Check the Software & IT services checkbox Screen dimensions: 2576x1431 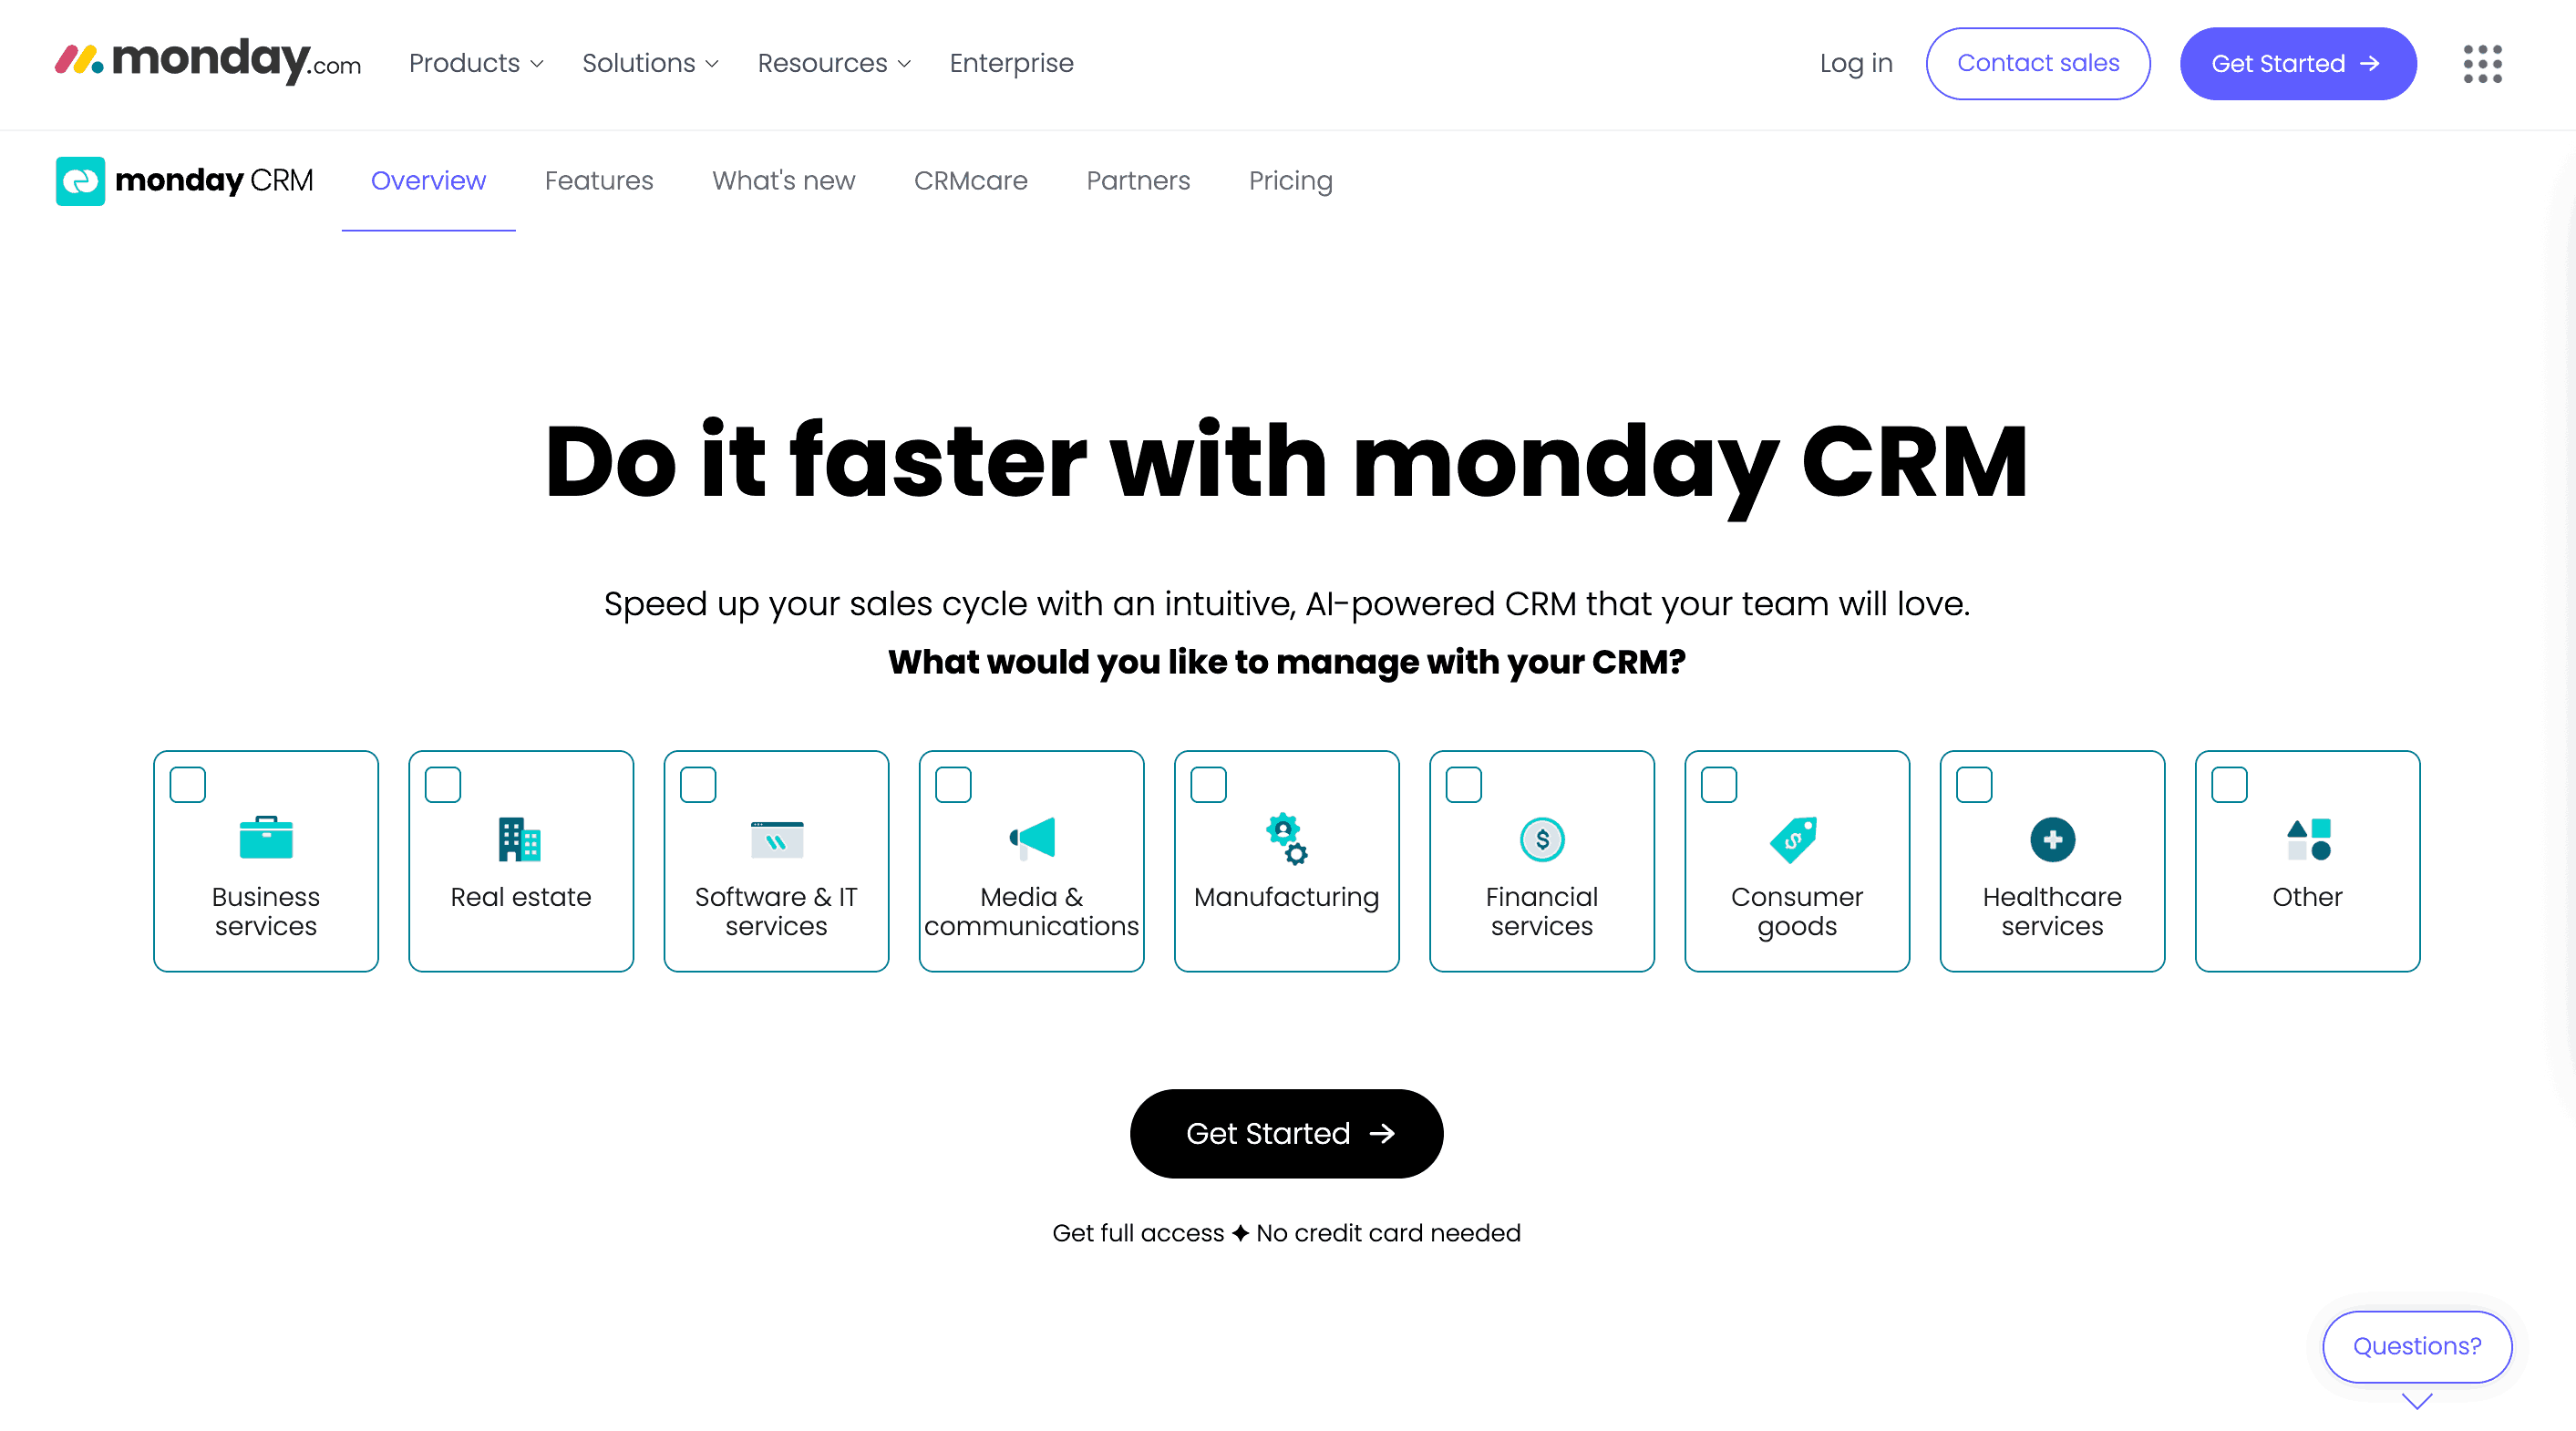698,785
